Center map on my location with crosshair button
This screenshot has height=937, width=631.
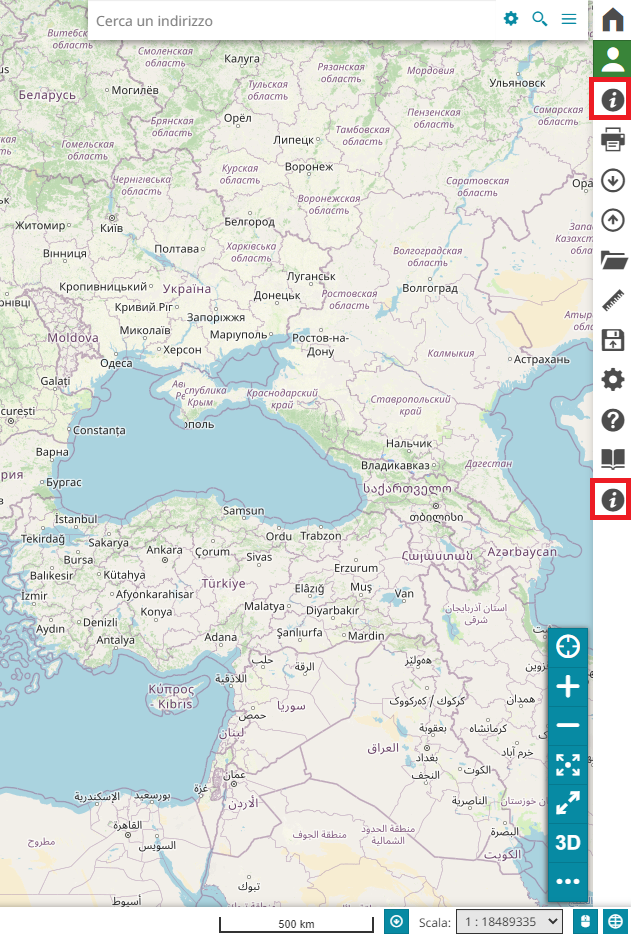coord(568,647)
